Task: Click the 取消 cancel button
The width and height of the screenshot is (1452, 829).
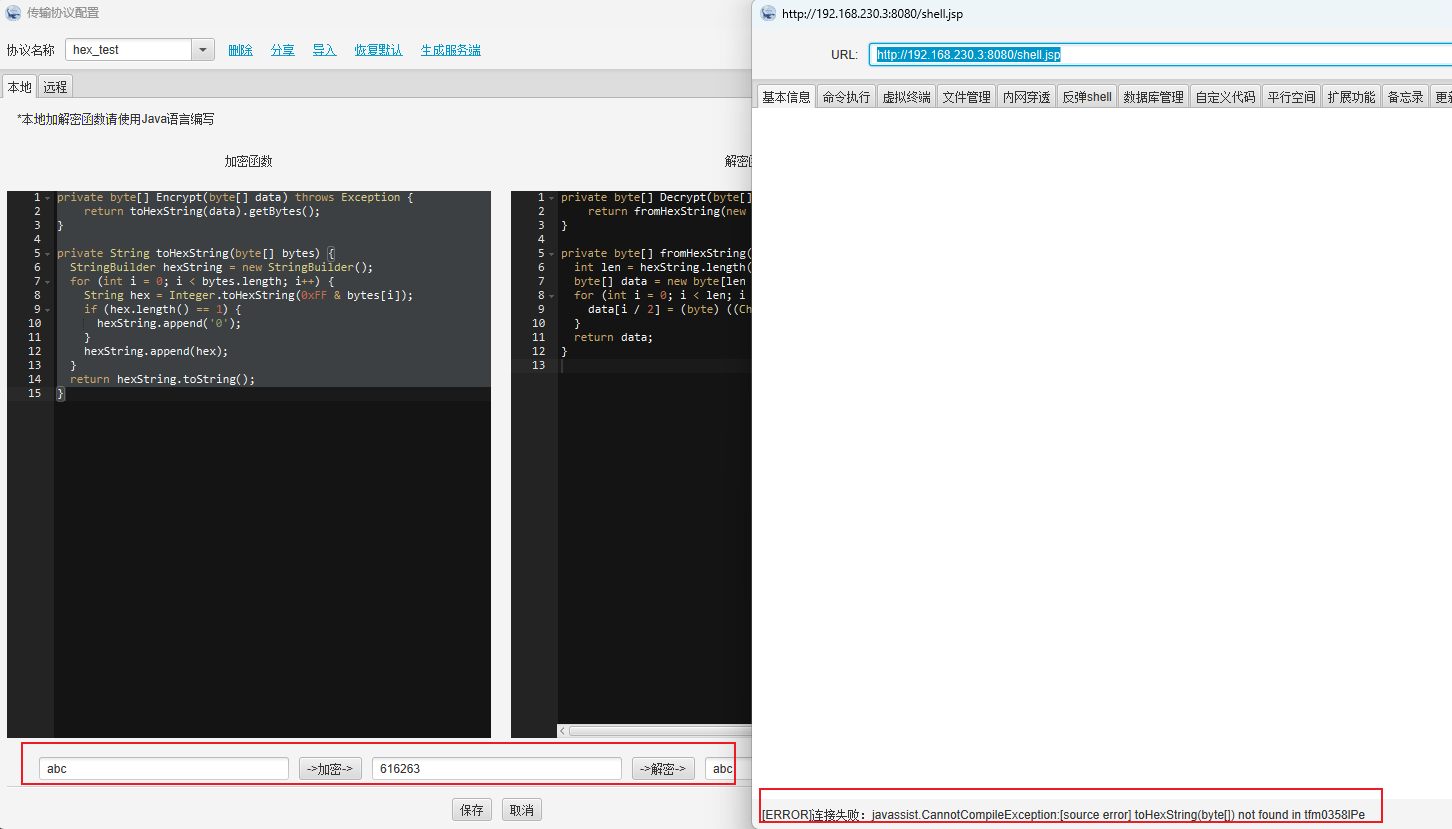Action: pos(521,809)
